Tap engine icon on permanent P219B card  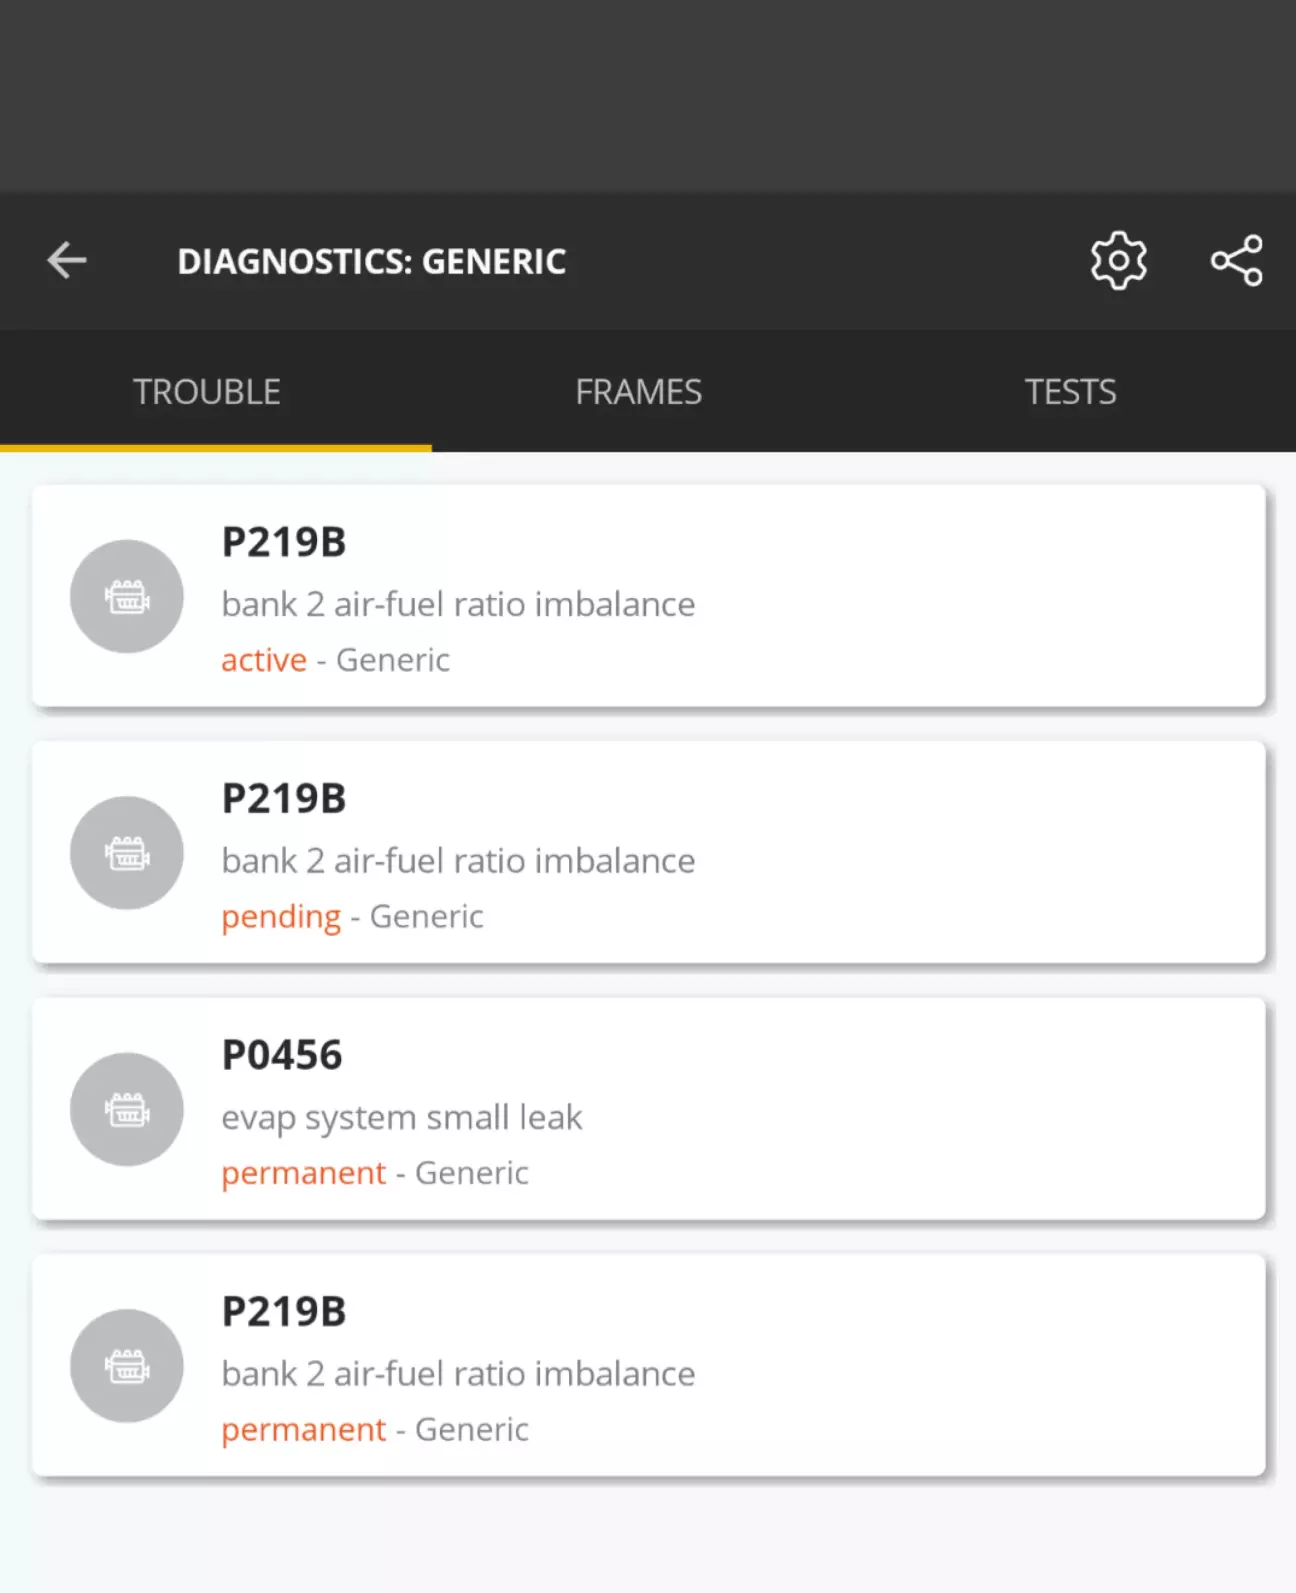click(x=127, y=1366)
